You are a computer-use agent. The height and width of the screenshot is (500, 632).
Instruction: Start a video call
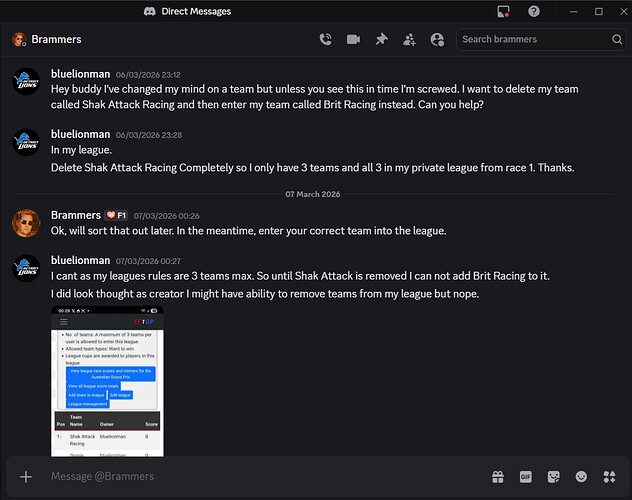coord(353,40)
